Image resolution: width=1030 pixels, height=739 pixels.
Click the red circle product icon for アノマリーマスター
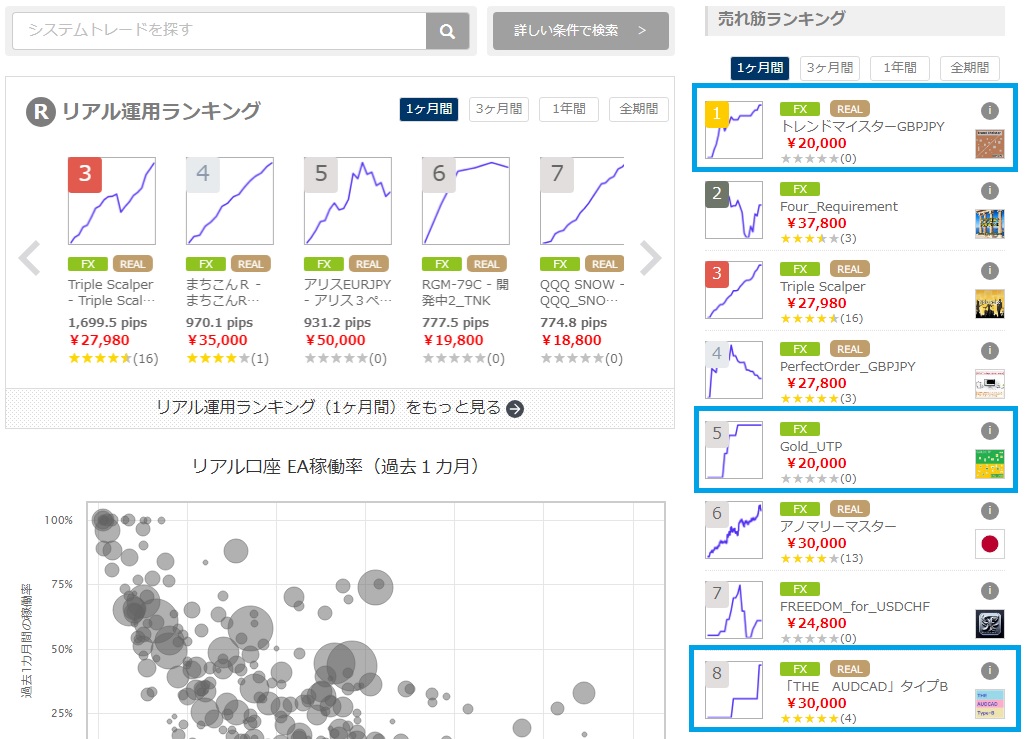click(x=989, y=544)
